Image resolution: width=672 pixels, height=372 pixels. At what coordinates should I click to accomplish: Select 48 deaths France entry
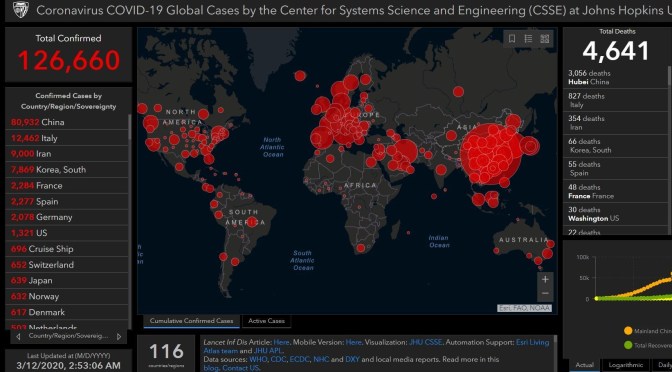click(x=615, y=191)
